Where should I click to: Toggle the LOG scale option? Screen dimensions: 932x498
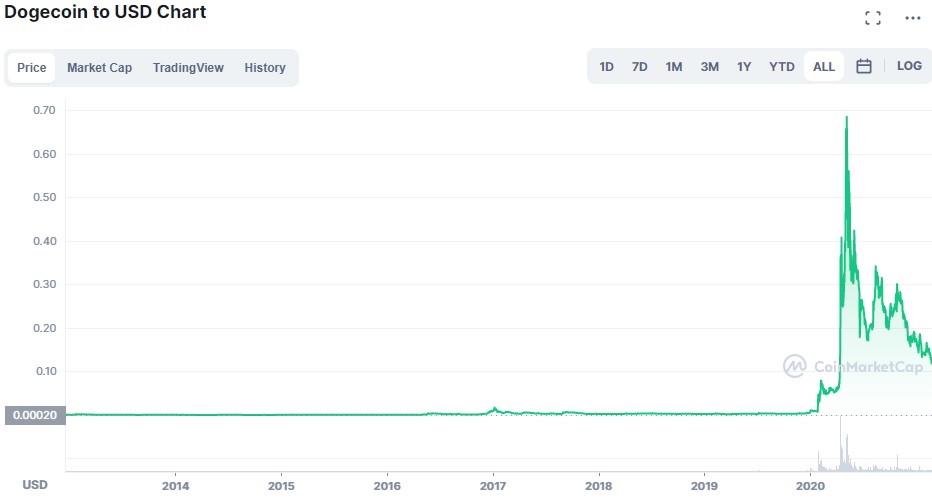point(909,66)
